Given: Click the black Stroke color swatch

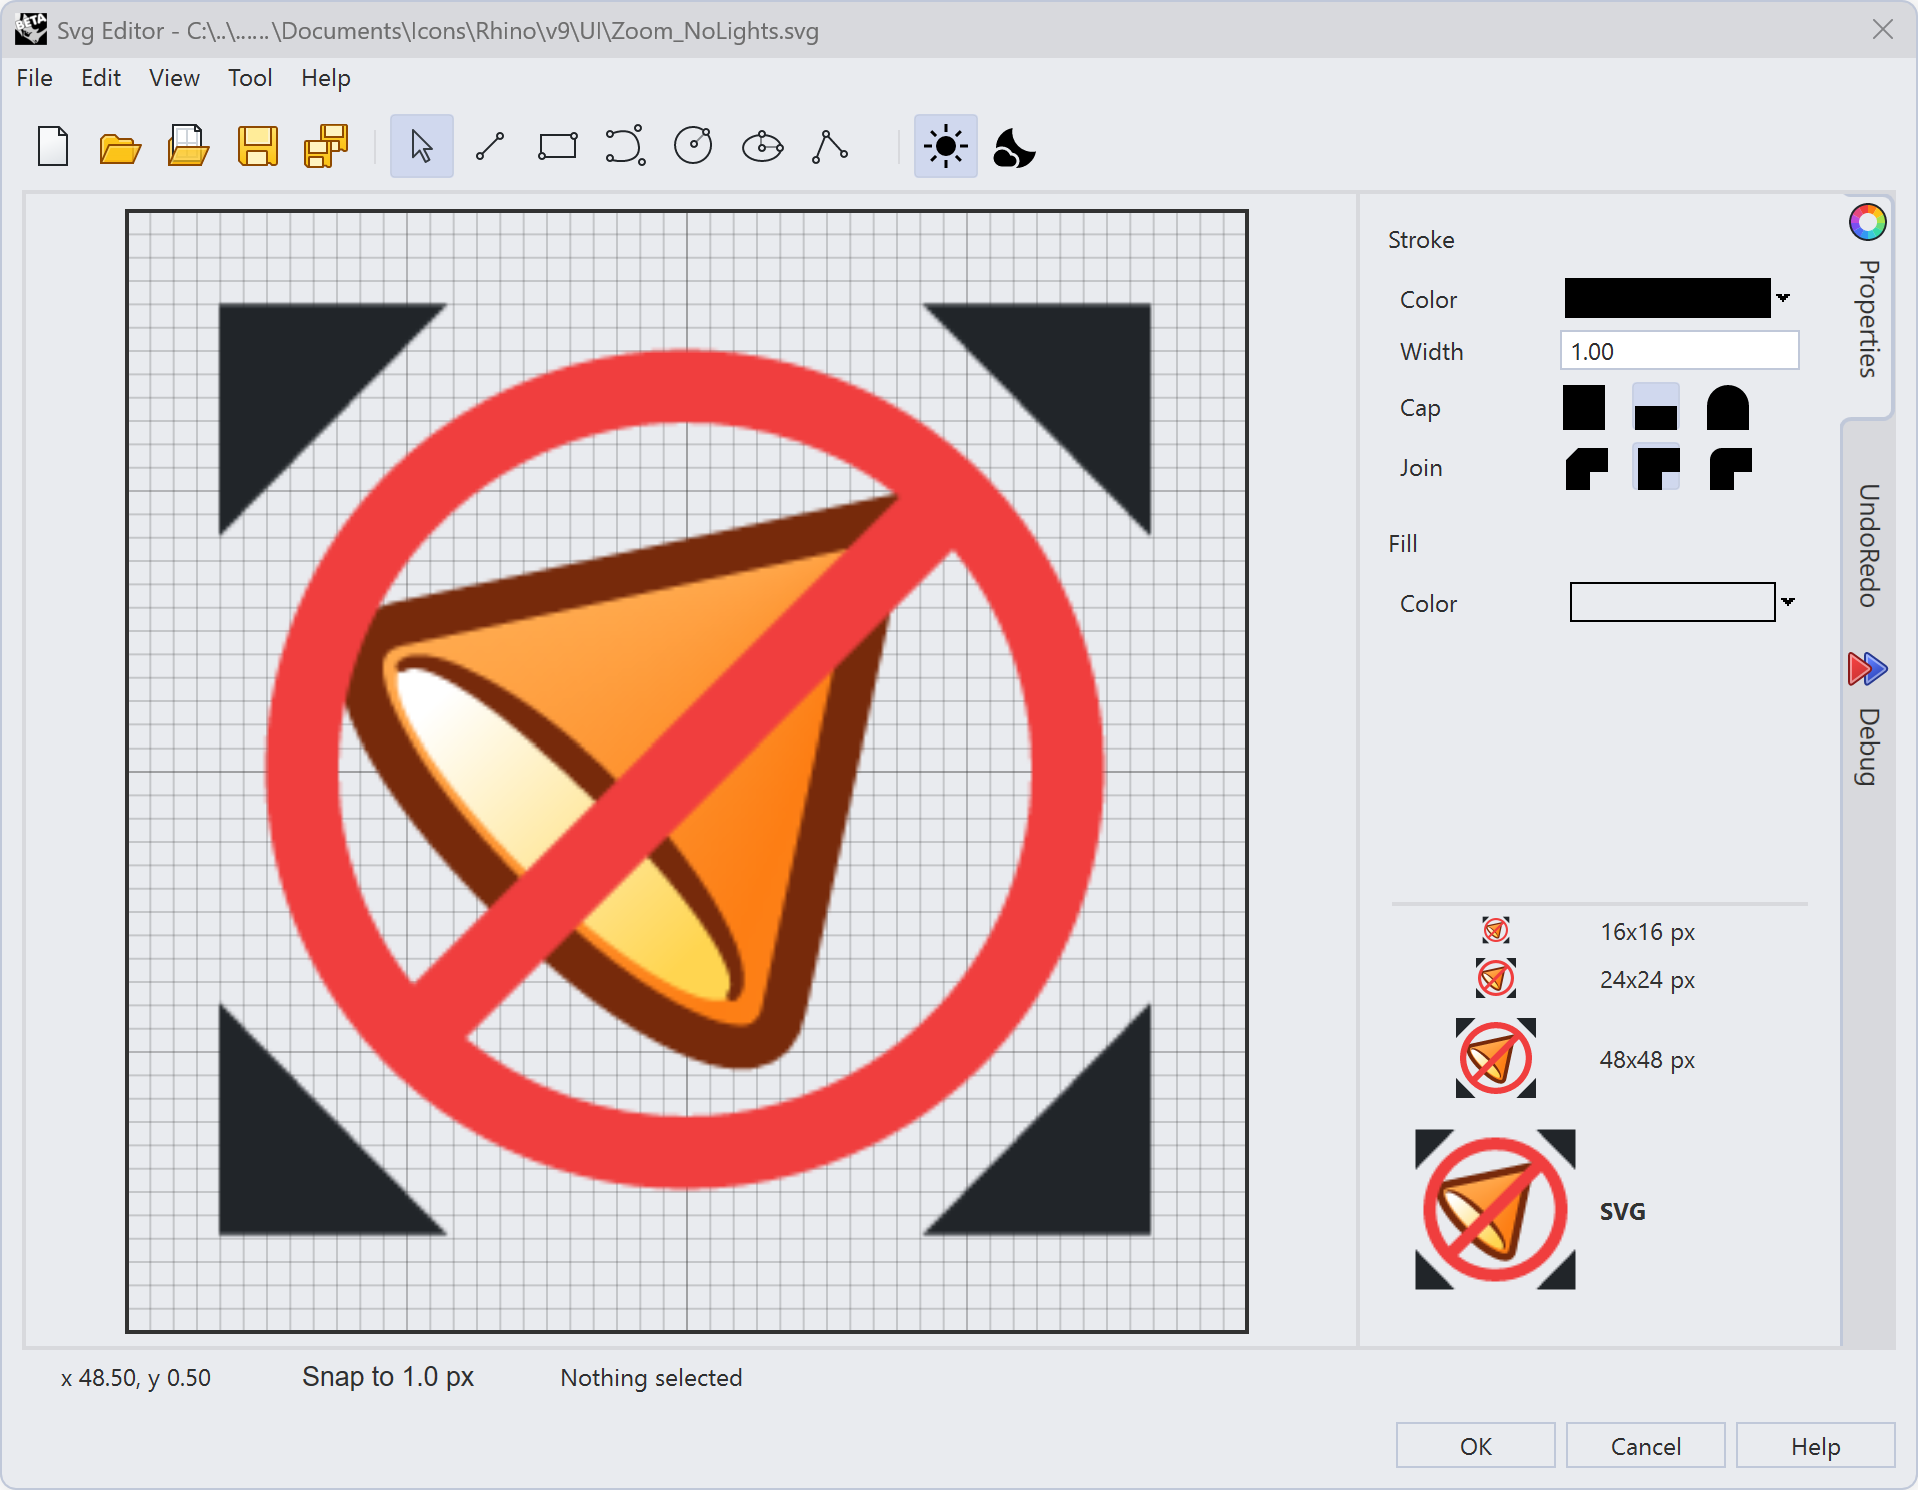Looking at the screenshot, I should click(1667, 298).
